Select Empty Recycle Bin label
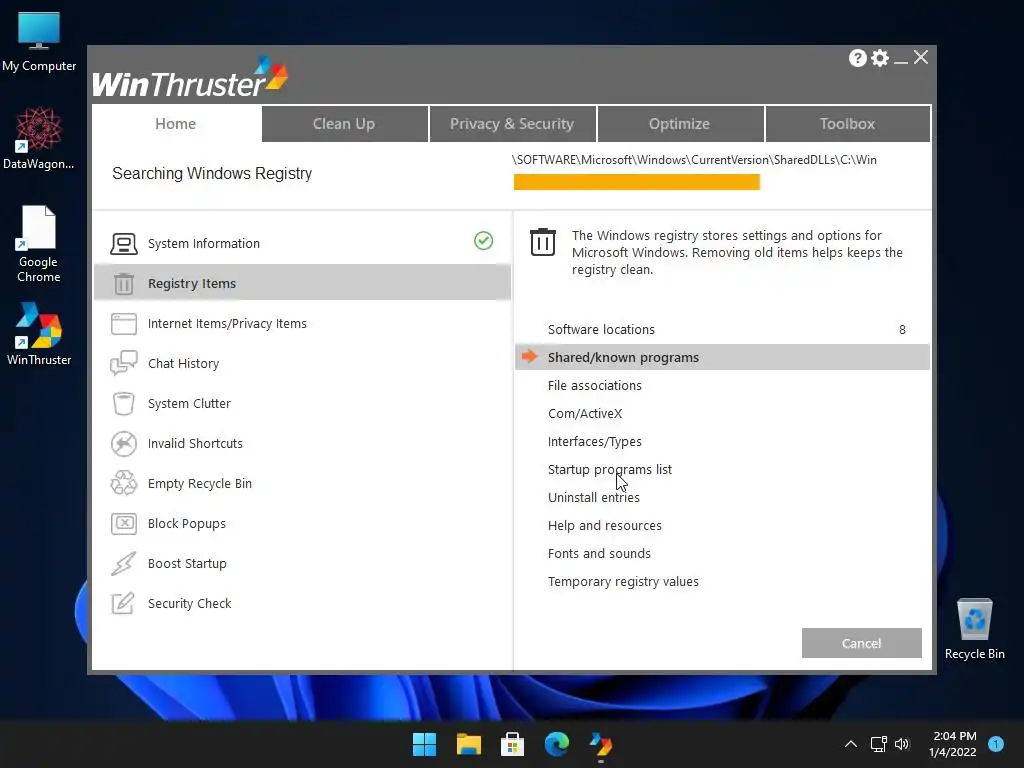The height and width of the screenshot is (768, 1024). [x=200, y=483]
